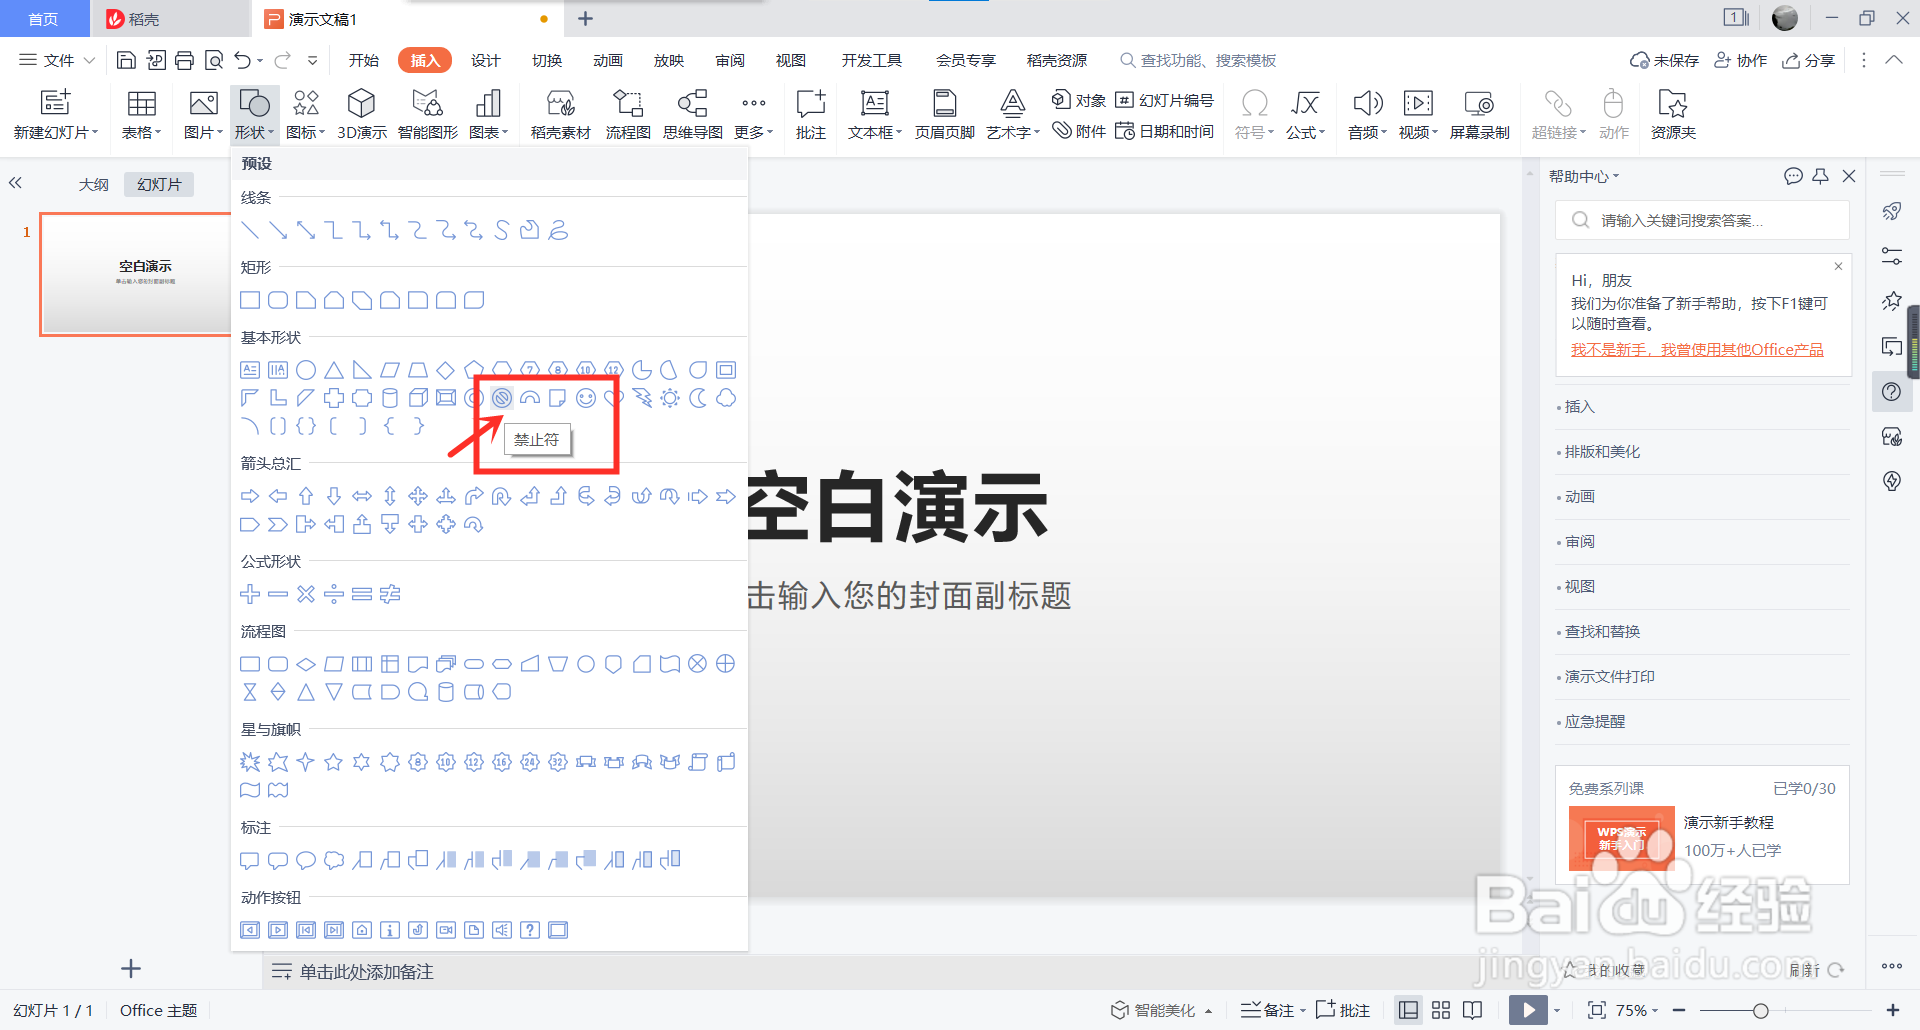Screen dimensions: 1920x1030
Task: Select the straight line shape in 线条
Action: [250, 230]
